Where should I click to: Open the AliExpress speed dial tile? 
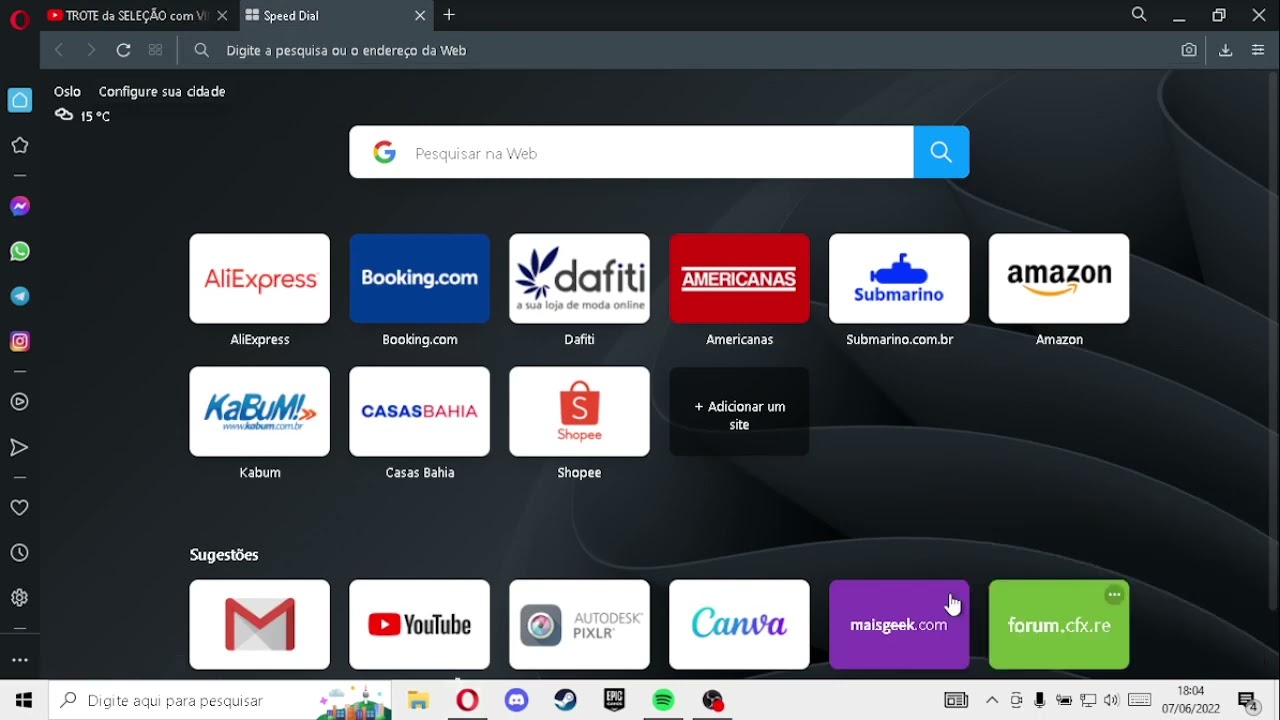[260, 278]
